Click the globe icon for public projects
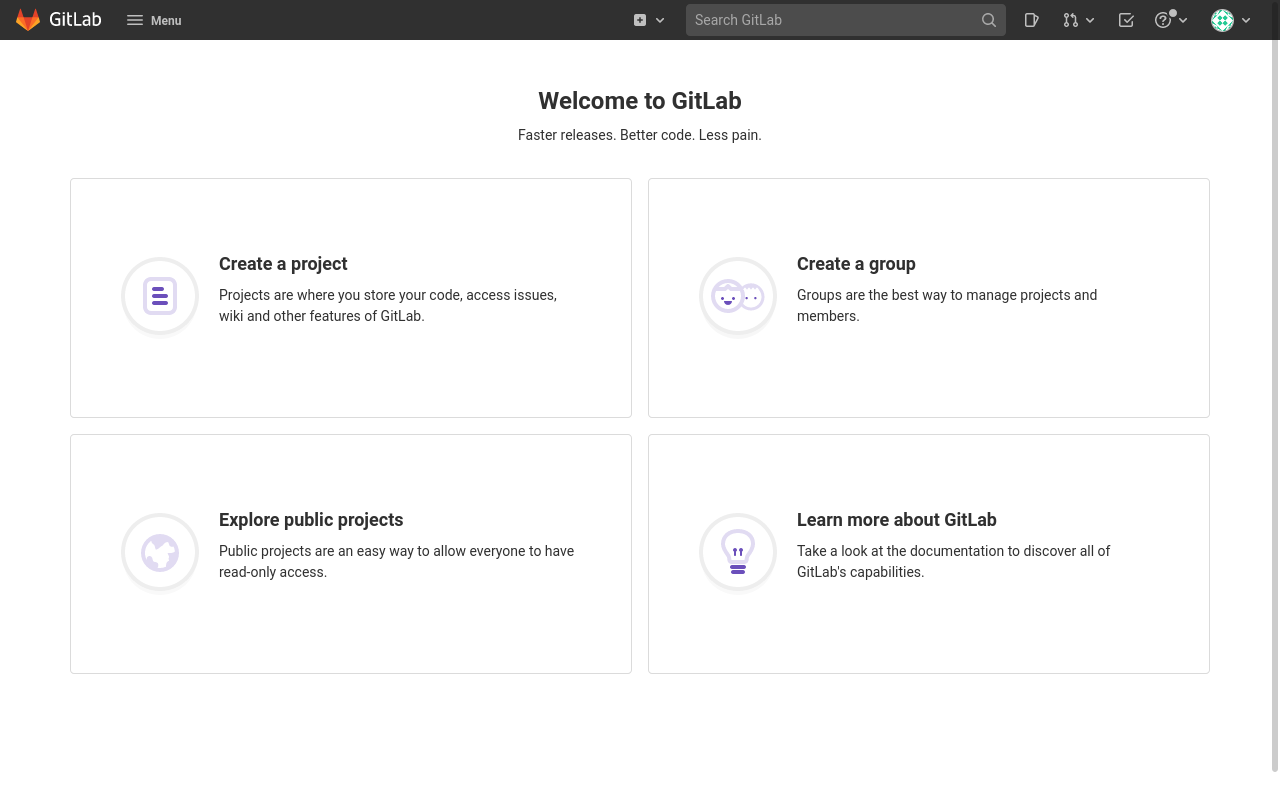 [160, 552]
